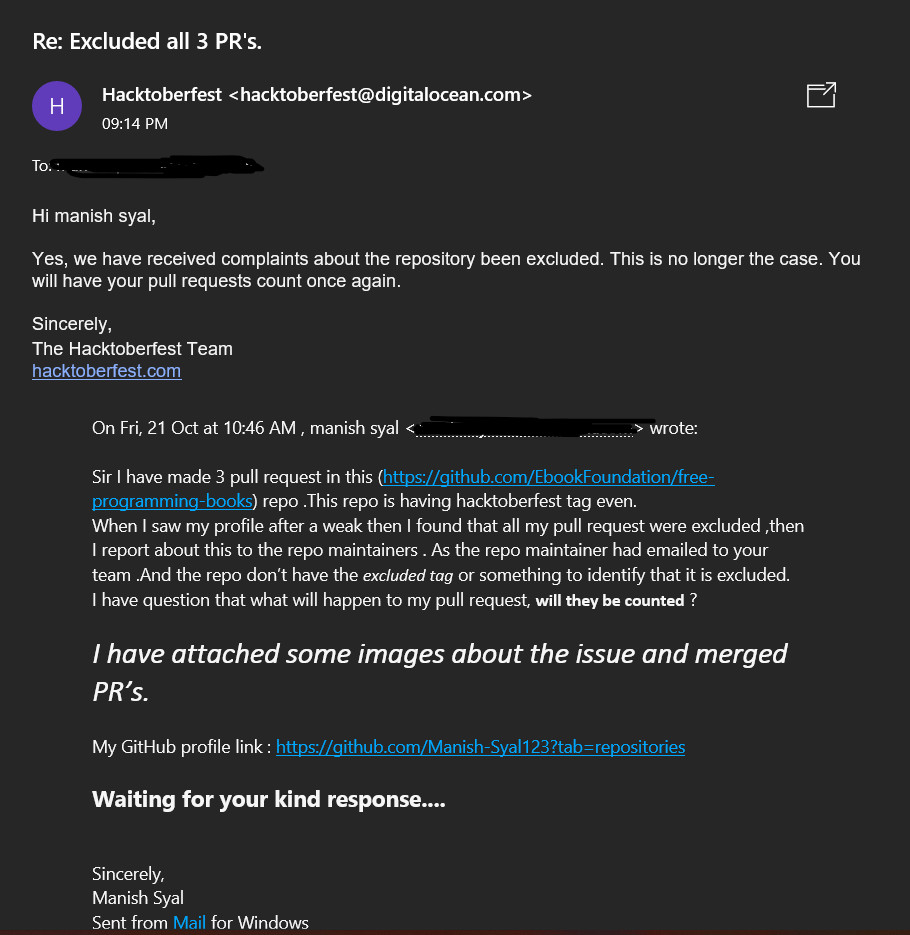Click the Sent from Mail for Windows line
Viewport: 910px width, 935px height.
click(199, 922)
